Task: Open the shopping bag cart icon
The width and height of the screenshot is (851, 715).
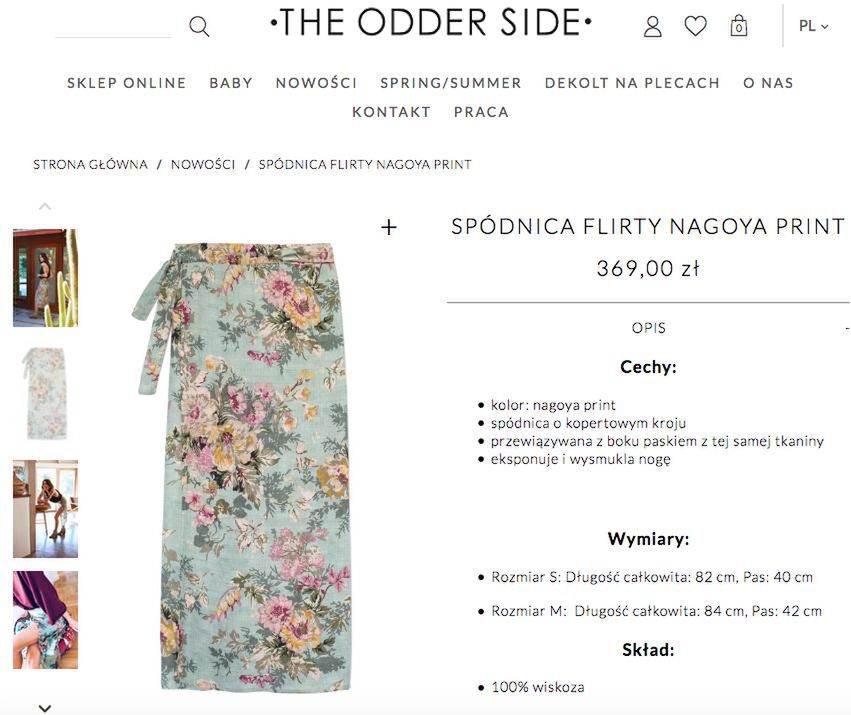Action: (x=738, y=26)
